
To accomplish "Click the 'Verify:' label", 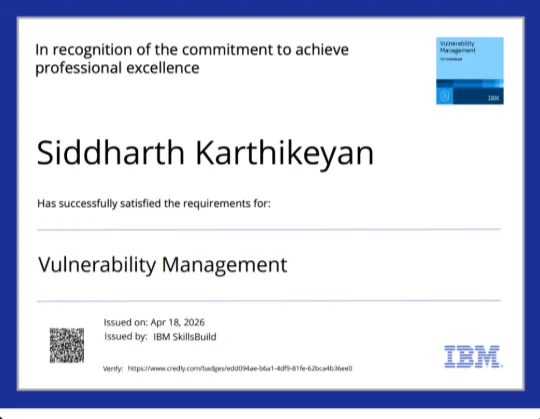I will (x=113, y=369).
